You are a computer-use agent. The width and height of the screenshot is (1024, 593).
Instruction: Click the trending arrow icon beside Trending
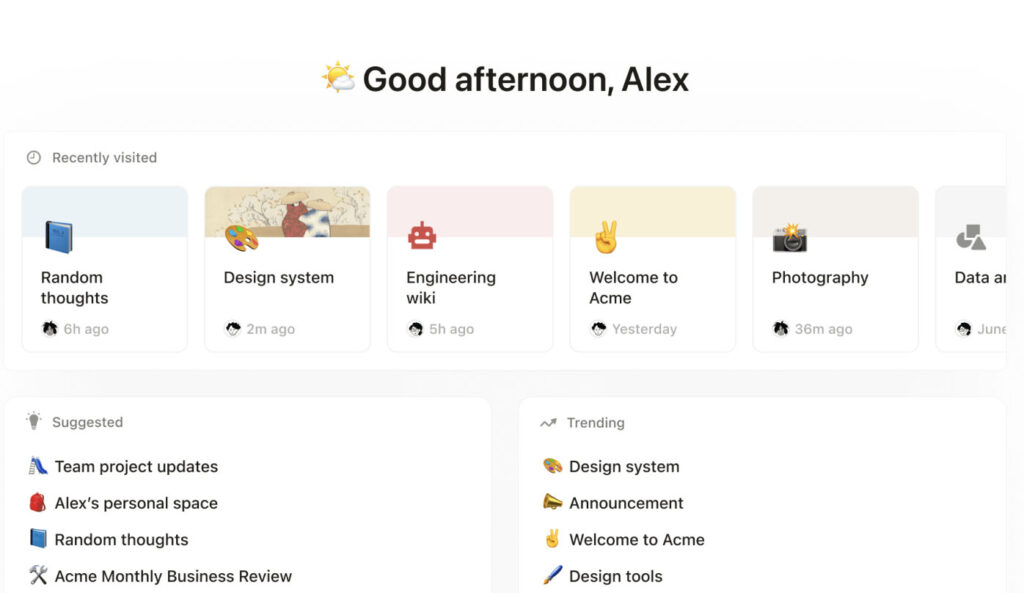(x=549, y=422)
